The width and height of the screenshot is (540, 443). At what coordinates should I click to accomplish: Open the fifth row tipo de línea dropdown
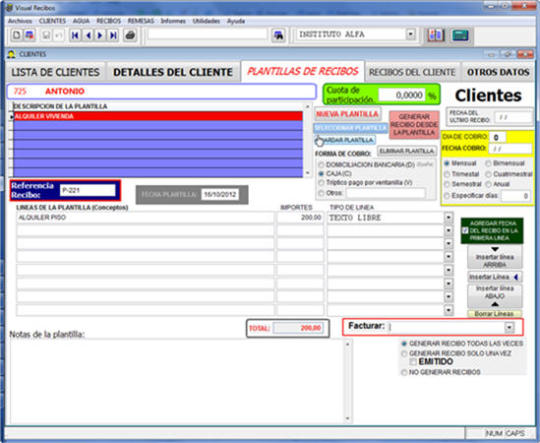pyautogui.click(x=448, y=270)
